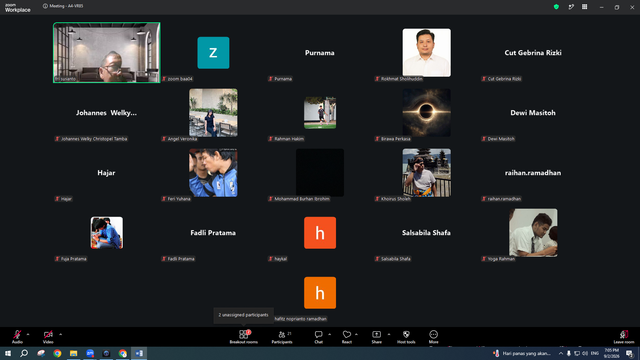The height and width of the screenshot is (360, 640).
Task: Open the Participants list
Action: click(282, 337)
